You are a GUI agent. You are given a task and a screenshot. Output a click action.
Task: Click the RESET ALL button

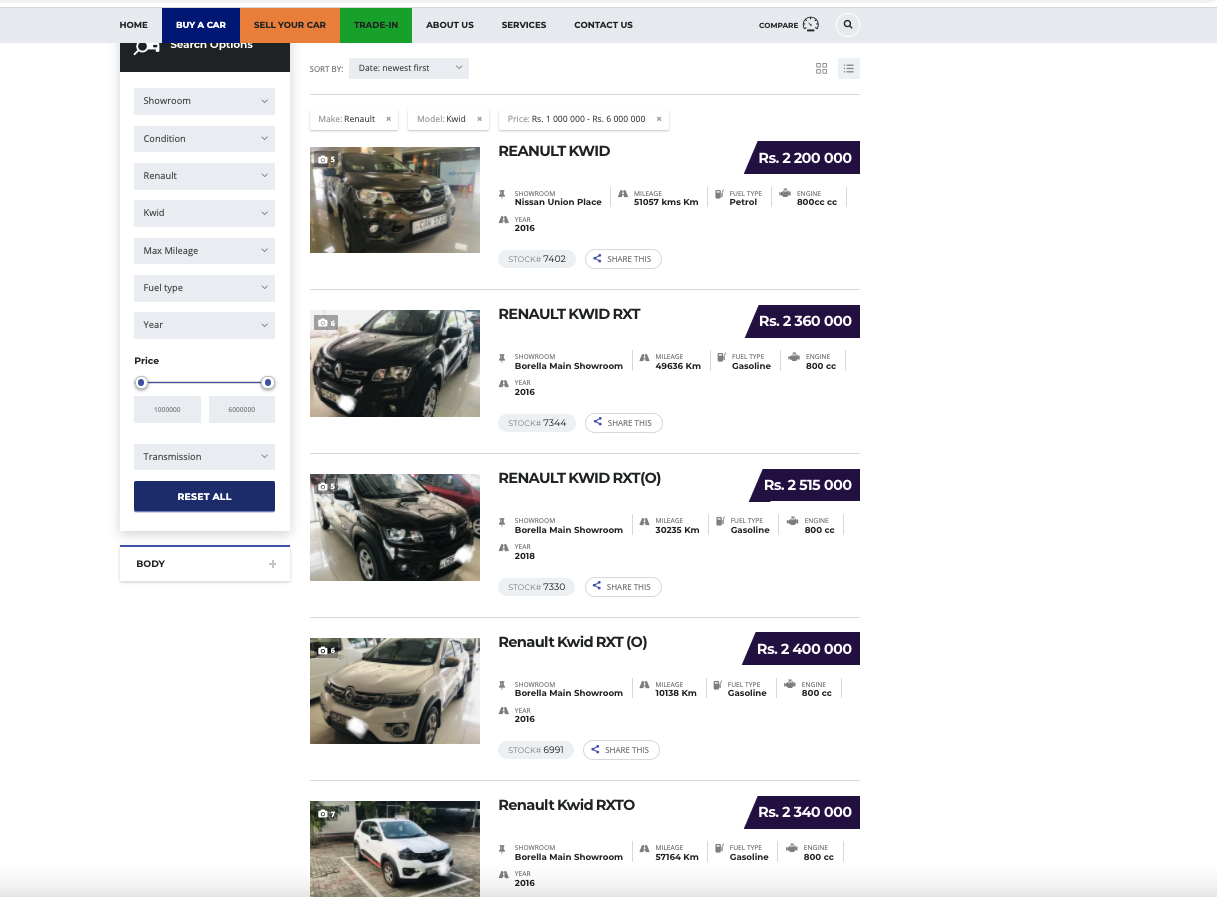204,496
